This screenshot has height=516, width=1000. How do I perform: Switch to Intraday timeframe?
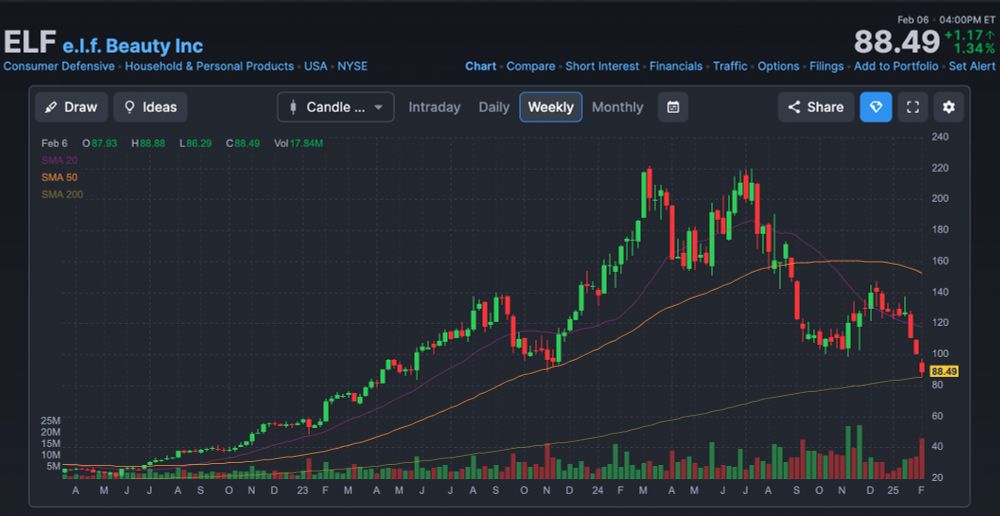coord(434,107)
